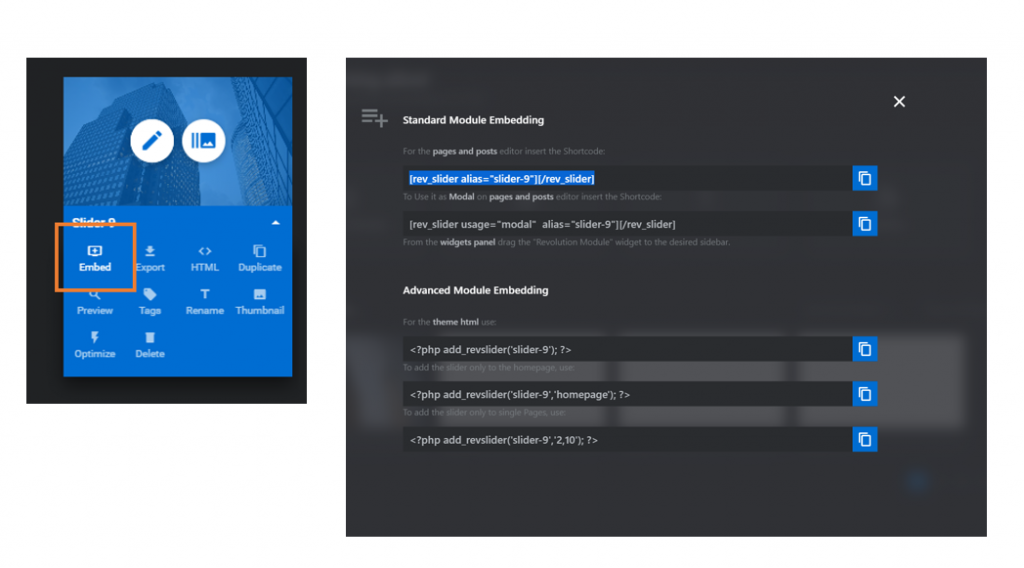The image size is (1024, 568).
Task: Duplicate the Slider 9 module
Action: point(260,258)
